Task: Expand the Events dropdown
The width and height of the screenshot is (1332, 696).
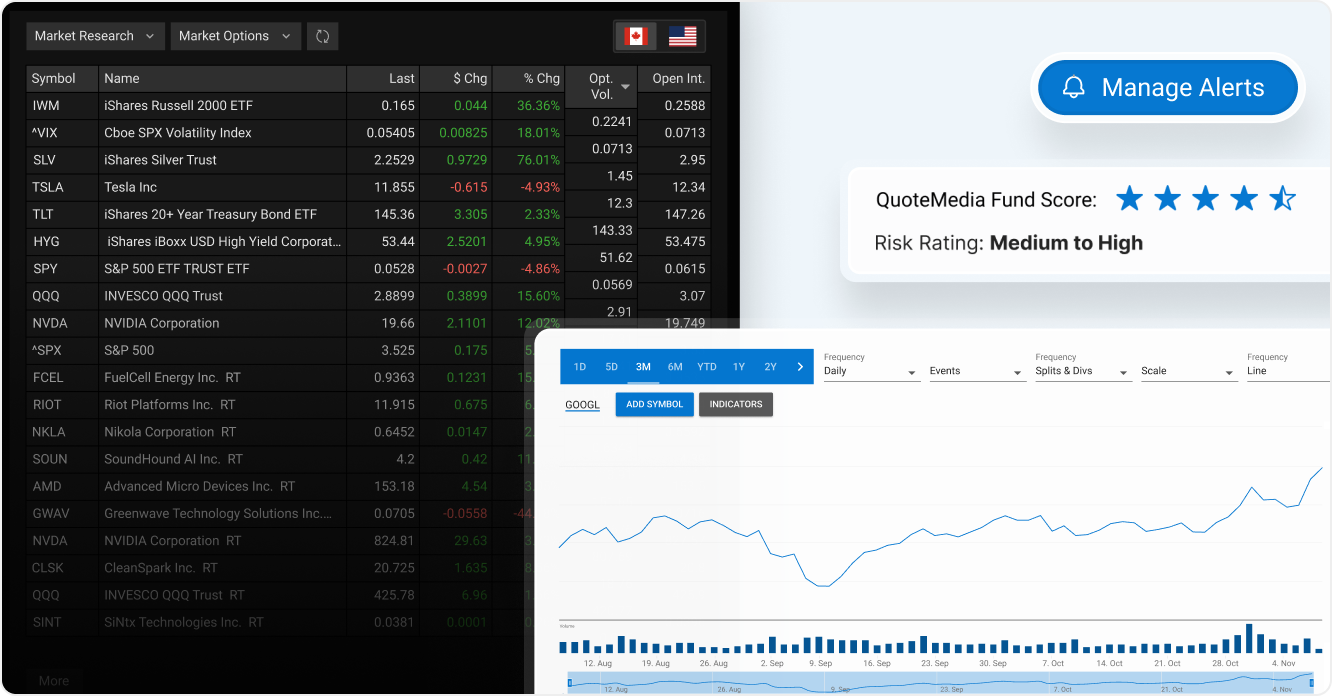Action: coord(976,370)
